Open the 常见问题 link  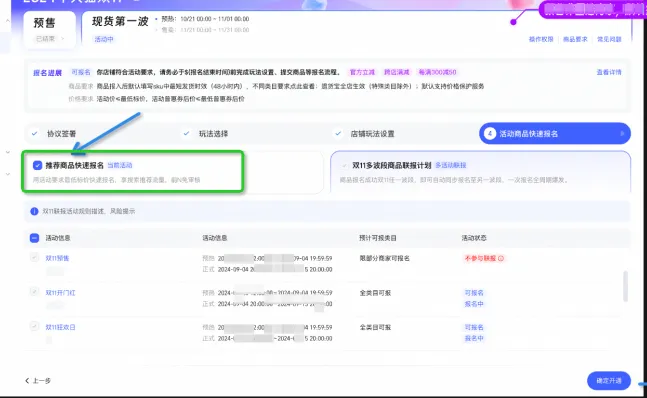[609, 39]
